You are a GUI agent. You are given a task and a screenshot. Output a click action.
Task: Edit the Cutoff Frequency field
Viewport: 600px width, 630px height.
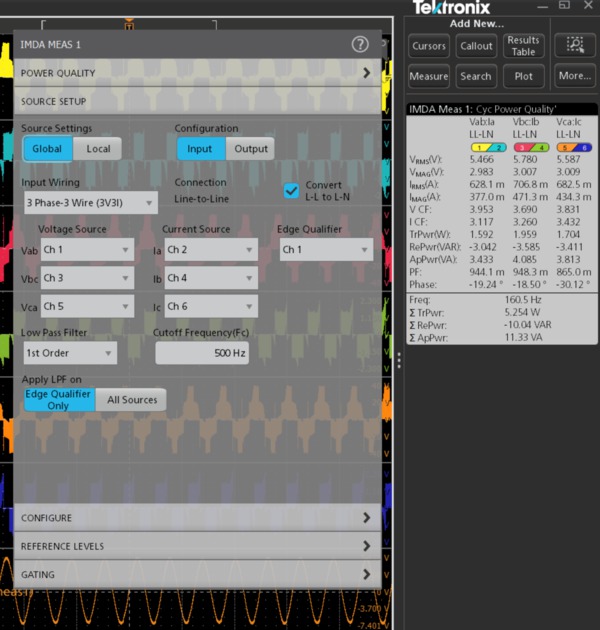coord(202,353)
